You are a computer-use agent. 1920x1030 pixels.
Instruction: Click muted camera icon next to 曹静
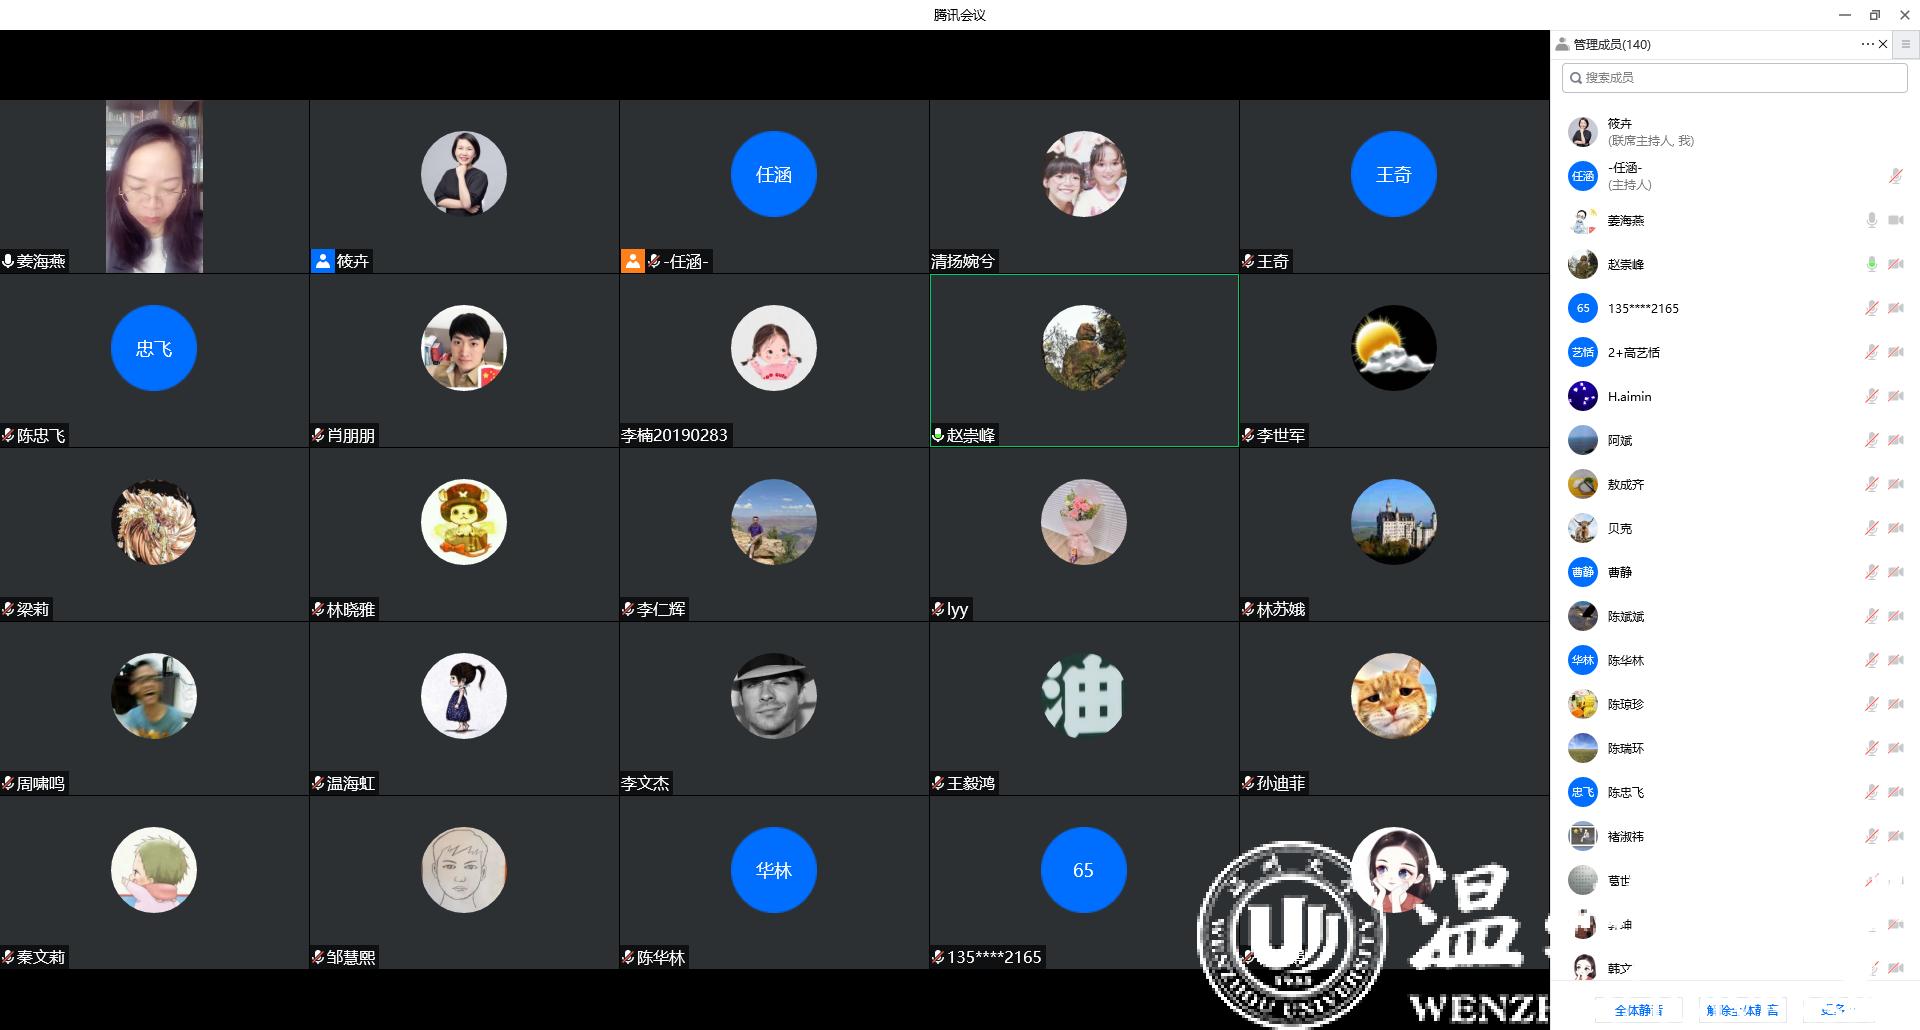pyautogui.click(x=1895, y=572)
